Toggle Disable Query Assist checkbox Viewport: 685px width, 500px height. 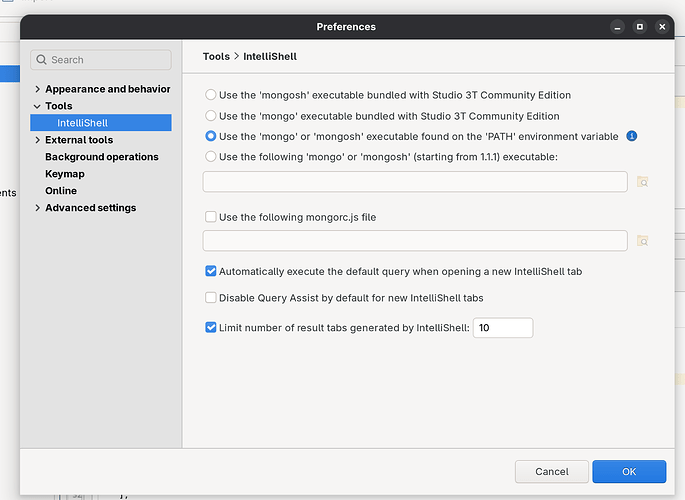click(211, 297)
